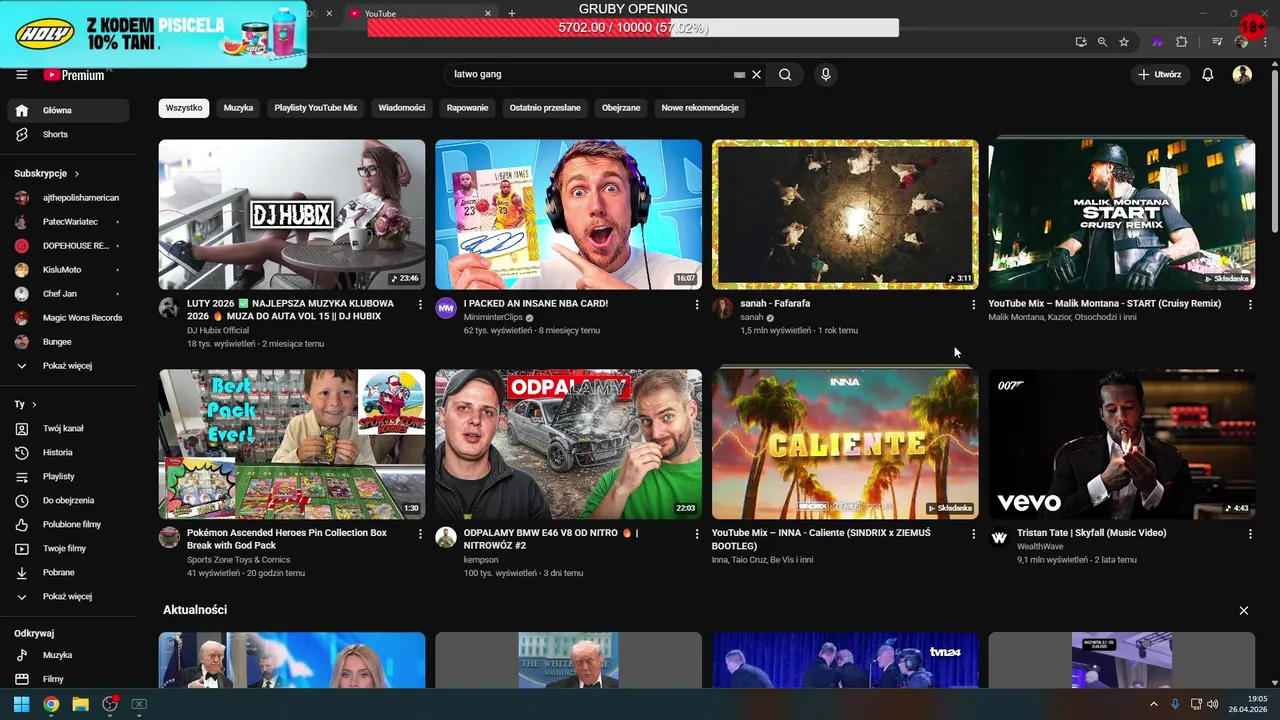Open Shorts in the sidebar
This screenshot has width=1280, height=720.
pyautogui.click(x=68, y=135)
